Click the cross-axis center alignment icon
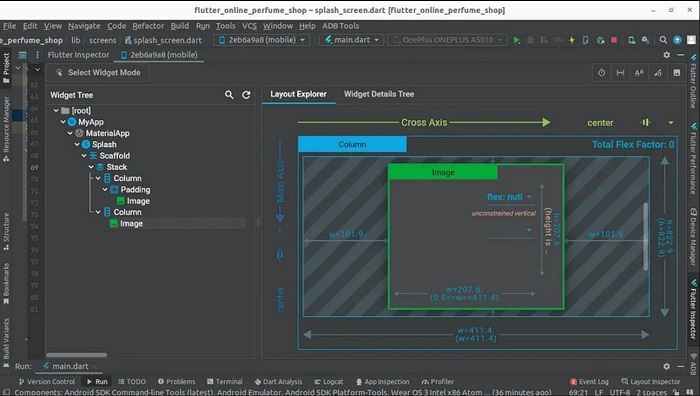Screen dimensions: 700x396 646,122
